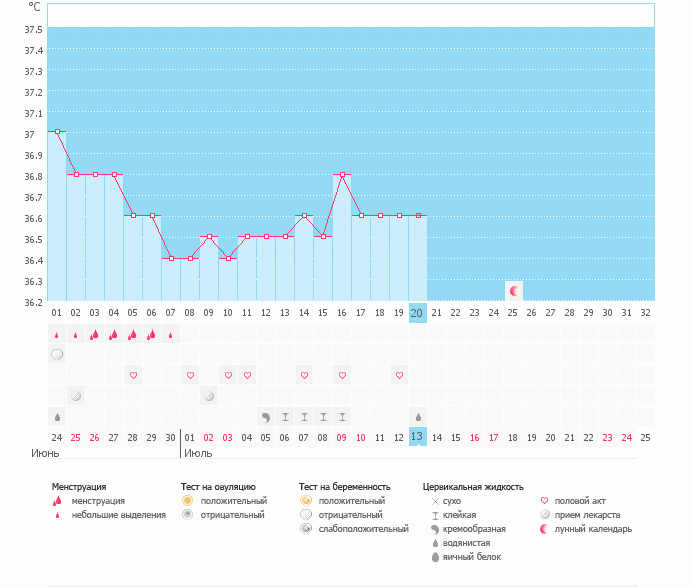The height and width of the screenshot is (587, 693).
Task: Click the 36.8 temperature peak on day 16
Action: click(342, 174)
